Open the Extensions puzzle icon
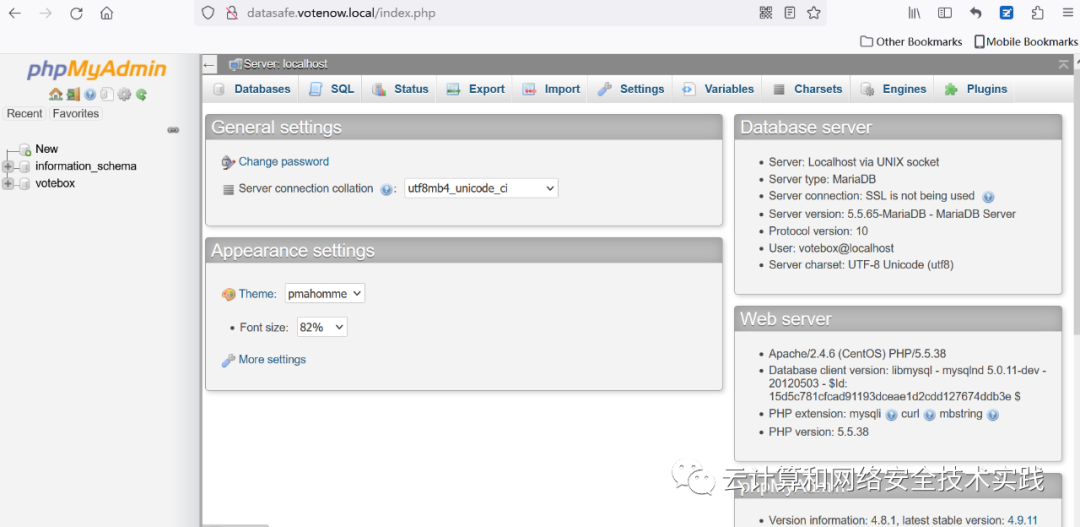 pos(1037,12)
